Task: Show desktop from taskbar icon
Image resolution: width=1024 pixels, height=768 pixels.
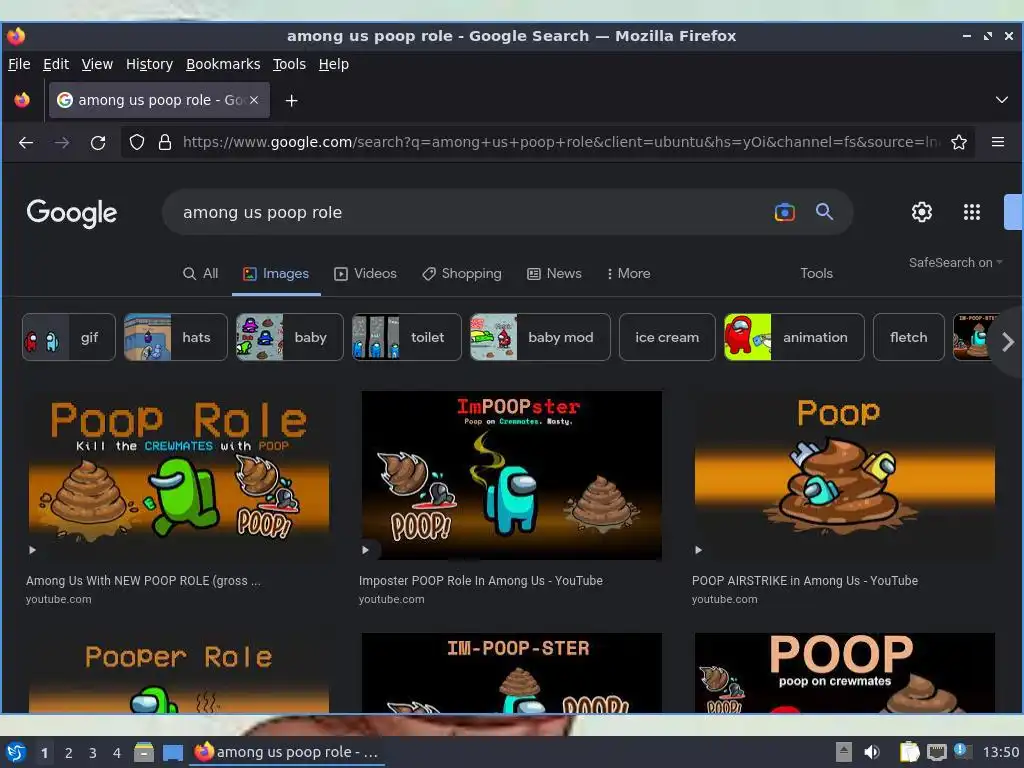Action: (172, 753)
